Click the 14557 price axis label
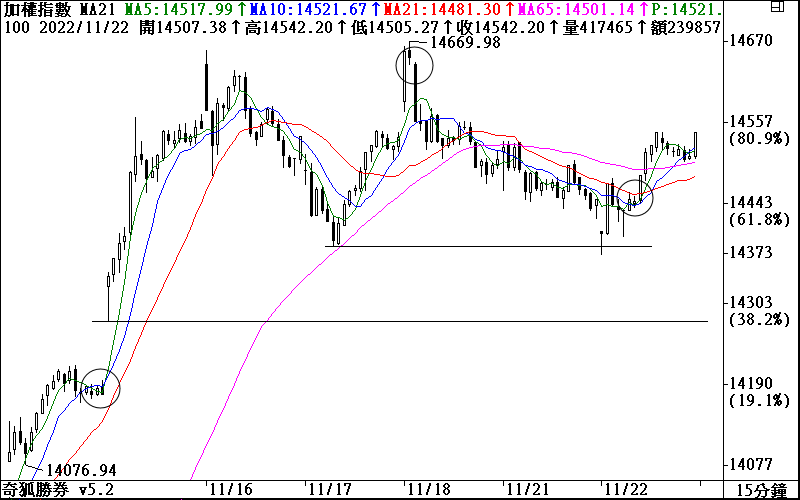Screen dimensions: 800x500 click(x=749, y=121)
